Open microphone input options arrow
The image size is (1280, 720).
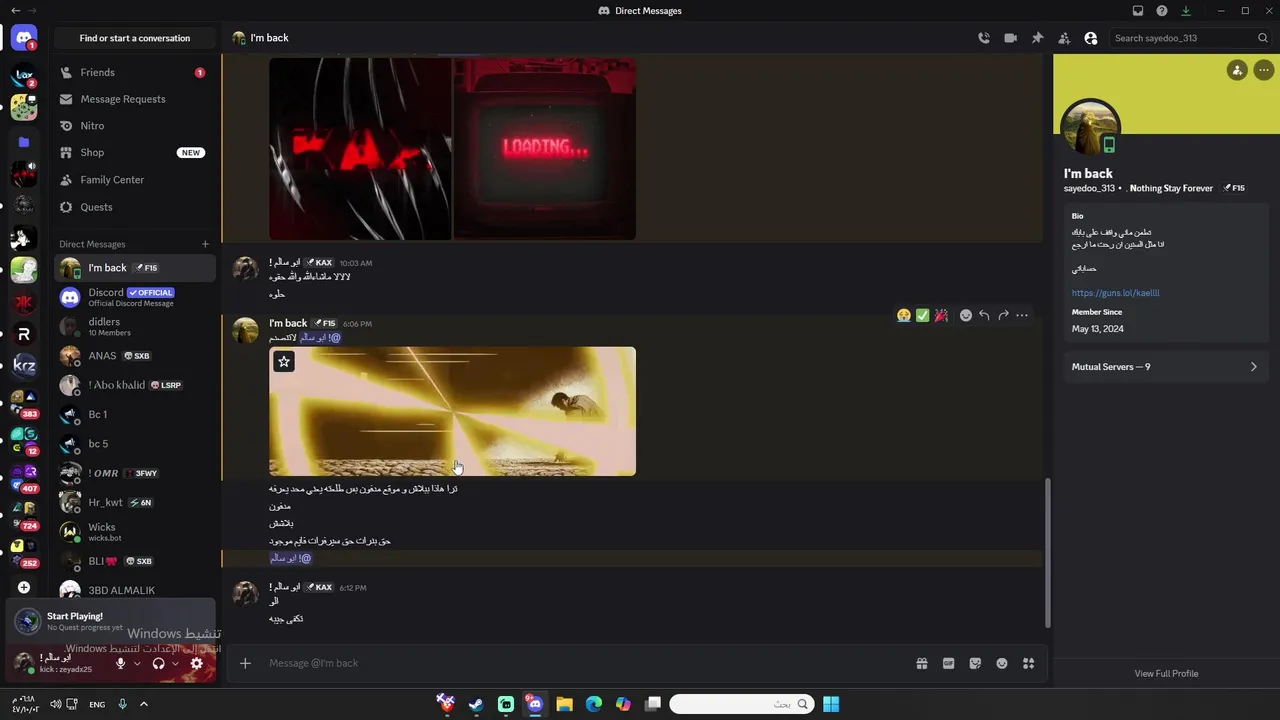click(137, 663)
